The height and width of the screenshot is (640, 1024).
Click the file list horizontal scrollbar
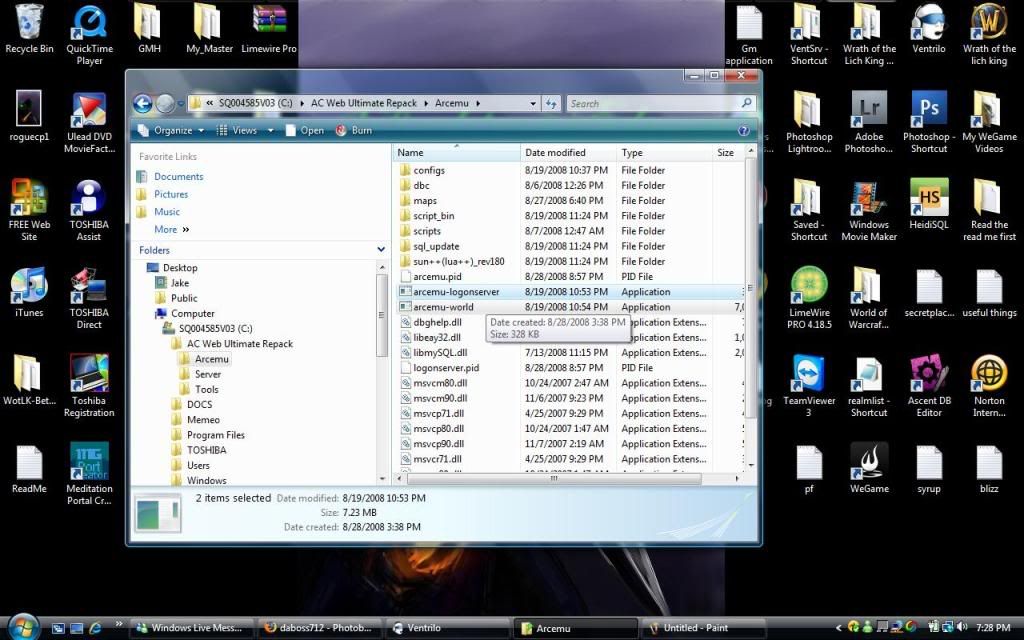[554, 479]
